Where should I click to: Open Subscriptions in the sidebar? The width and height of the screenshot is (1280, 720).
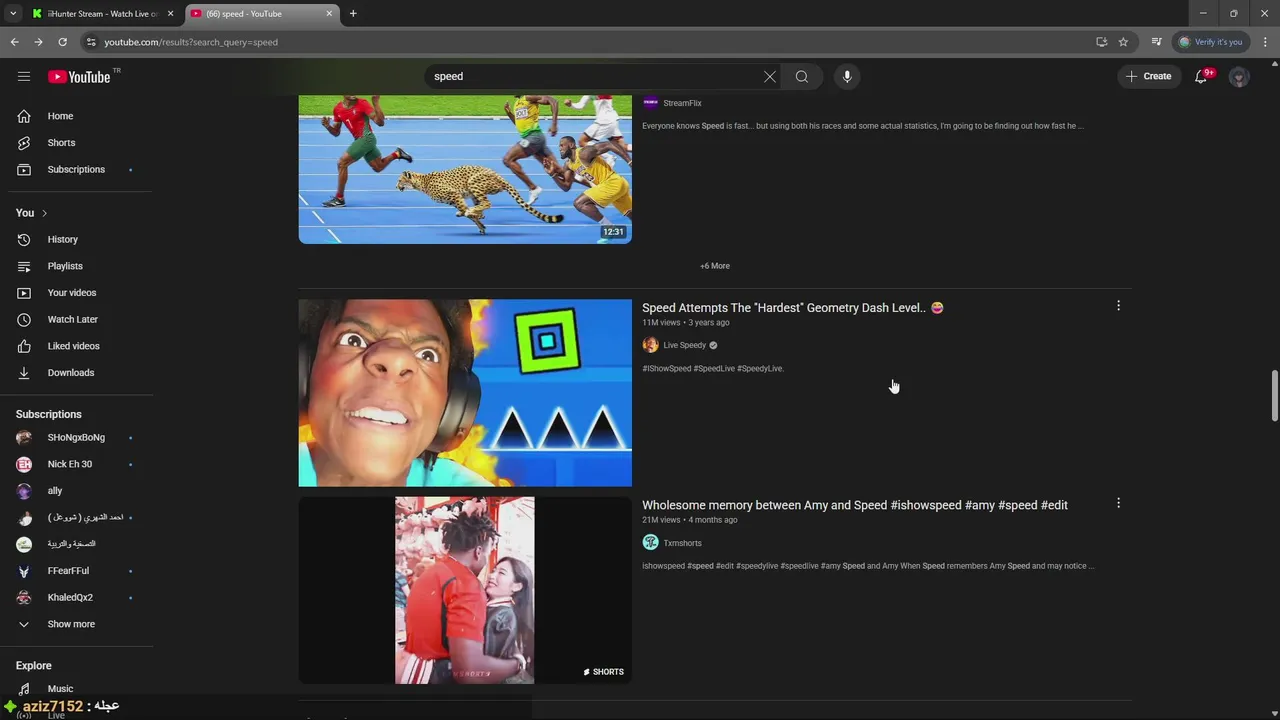tap(76, 169)
